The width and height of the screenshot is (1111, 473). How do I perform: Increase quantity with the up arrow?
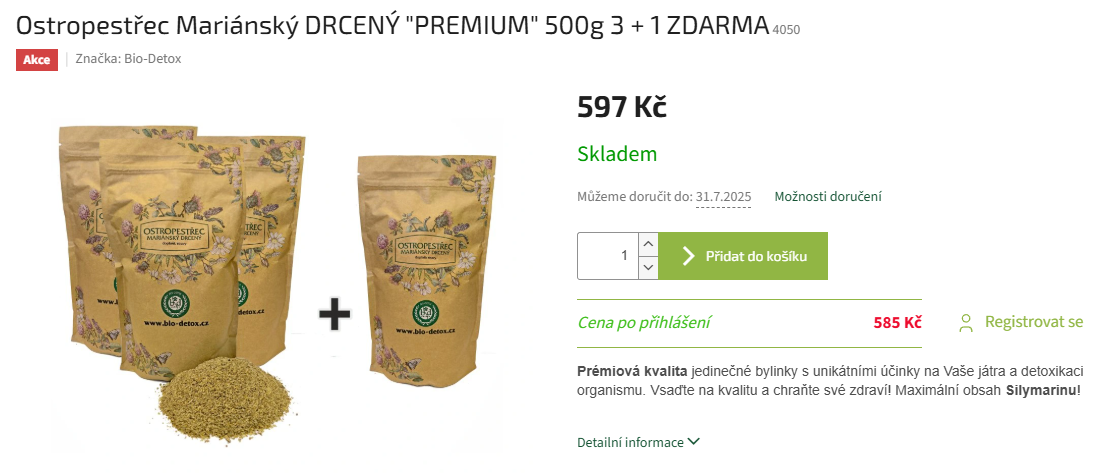coord(648,244)
